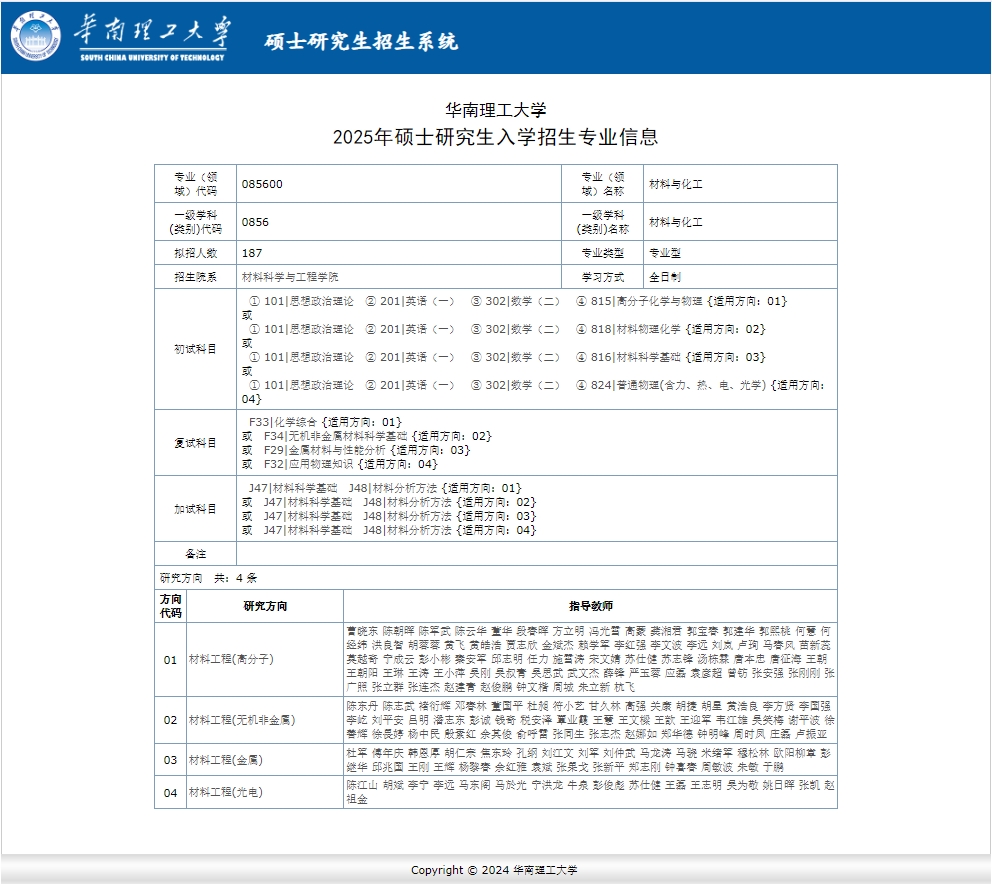
Task: Select the 2025年硕士研究生入学招生专业信息 heading
Action: tap(495, 137)
